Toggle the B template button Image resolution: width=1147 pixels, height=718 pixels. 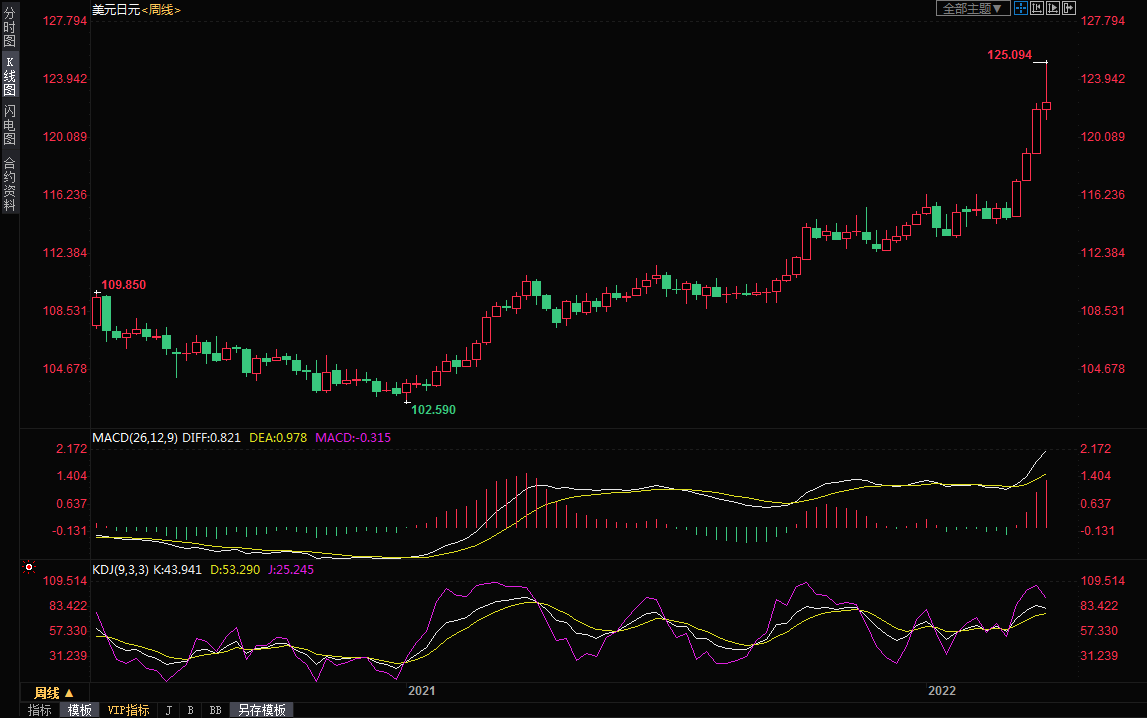point(190,710)
